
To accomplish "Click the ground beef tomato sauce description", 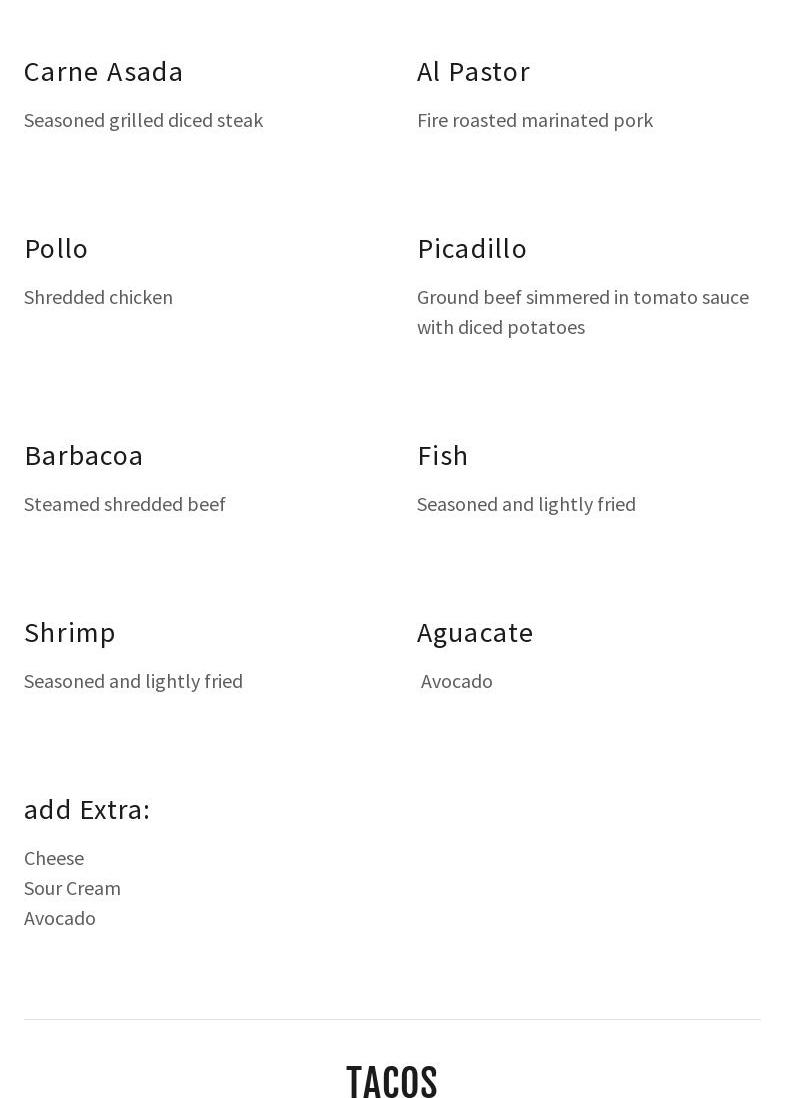I will pyautogui.click(x=582, y=312).
